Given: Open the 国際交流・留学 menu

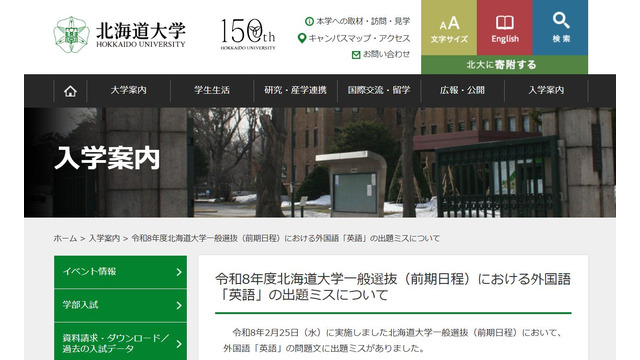Looking at the screenshot, I should (379, 91).
